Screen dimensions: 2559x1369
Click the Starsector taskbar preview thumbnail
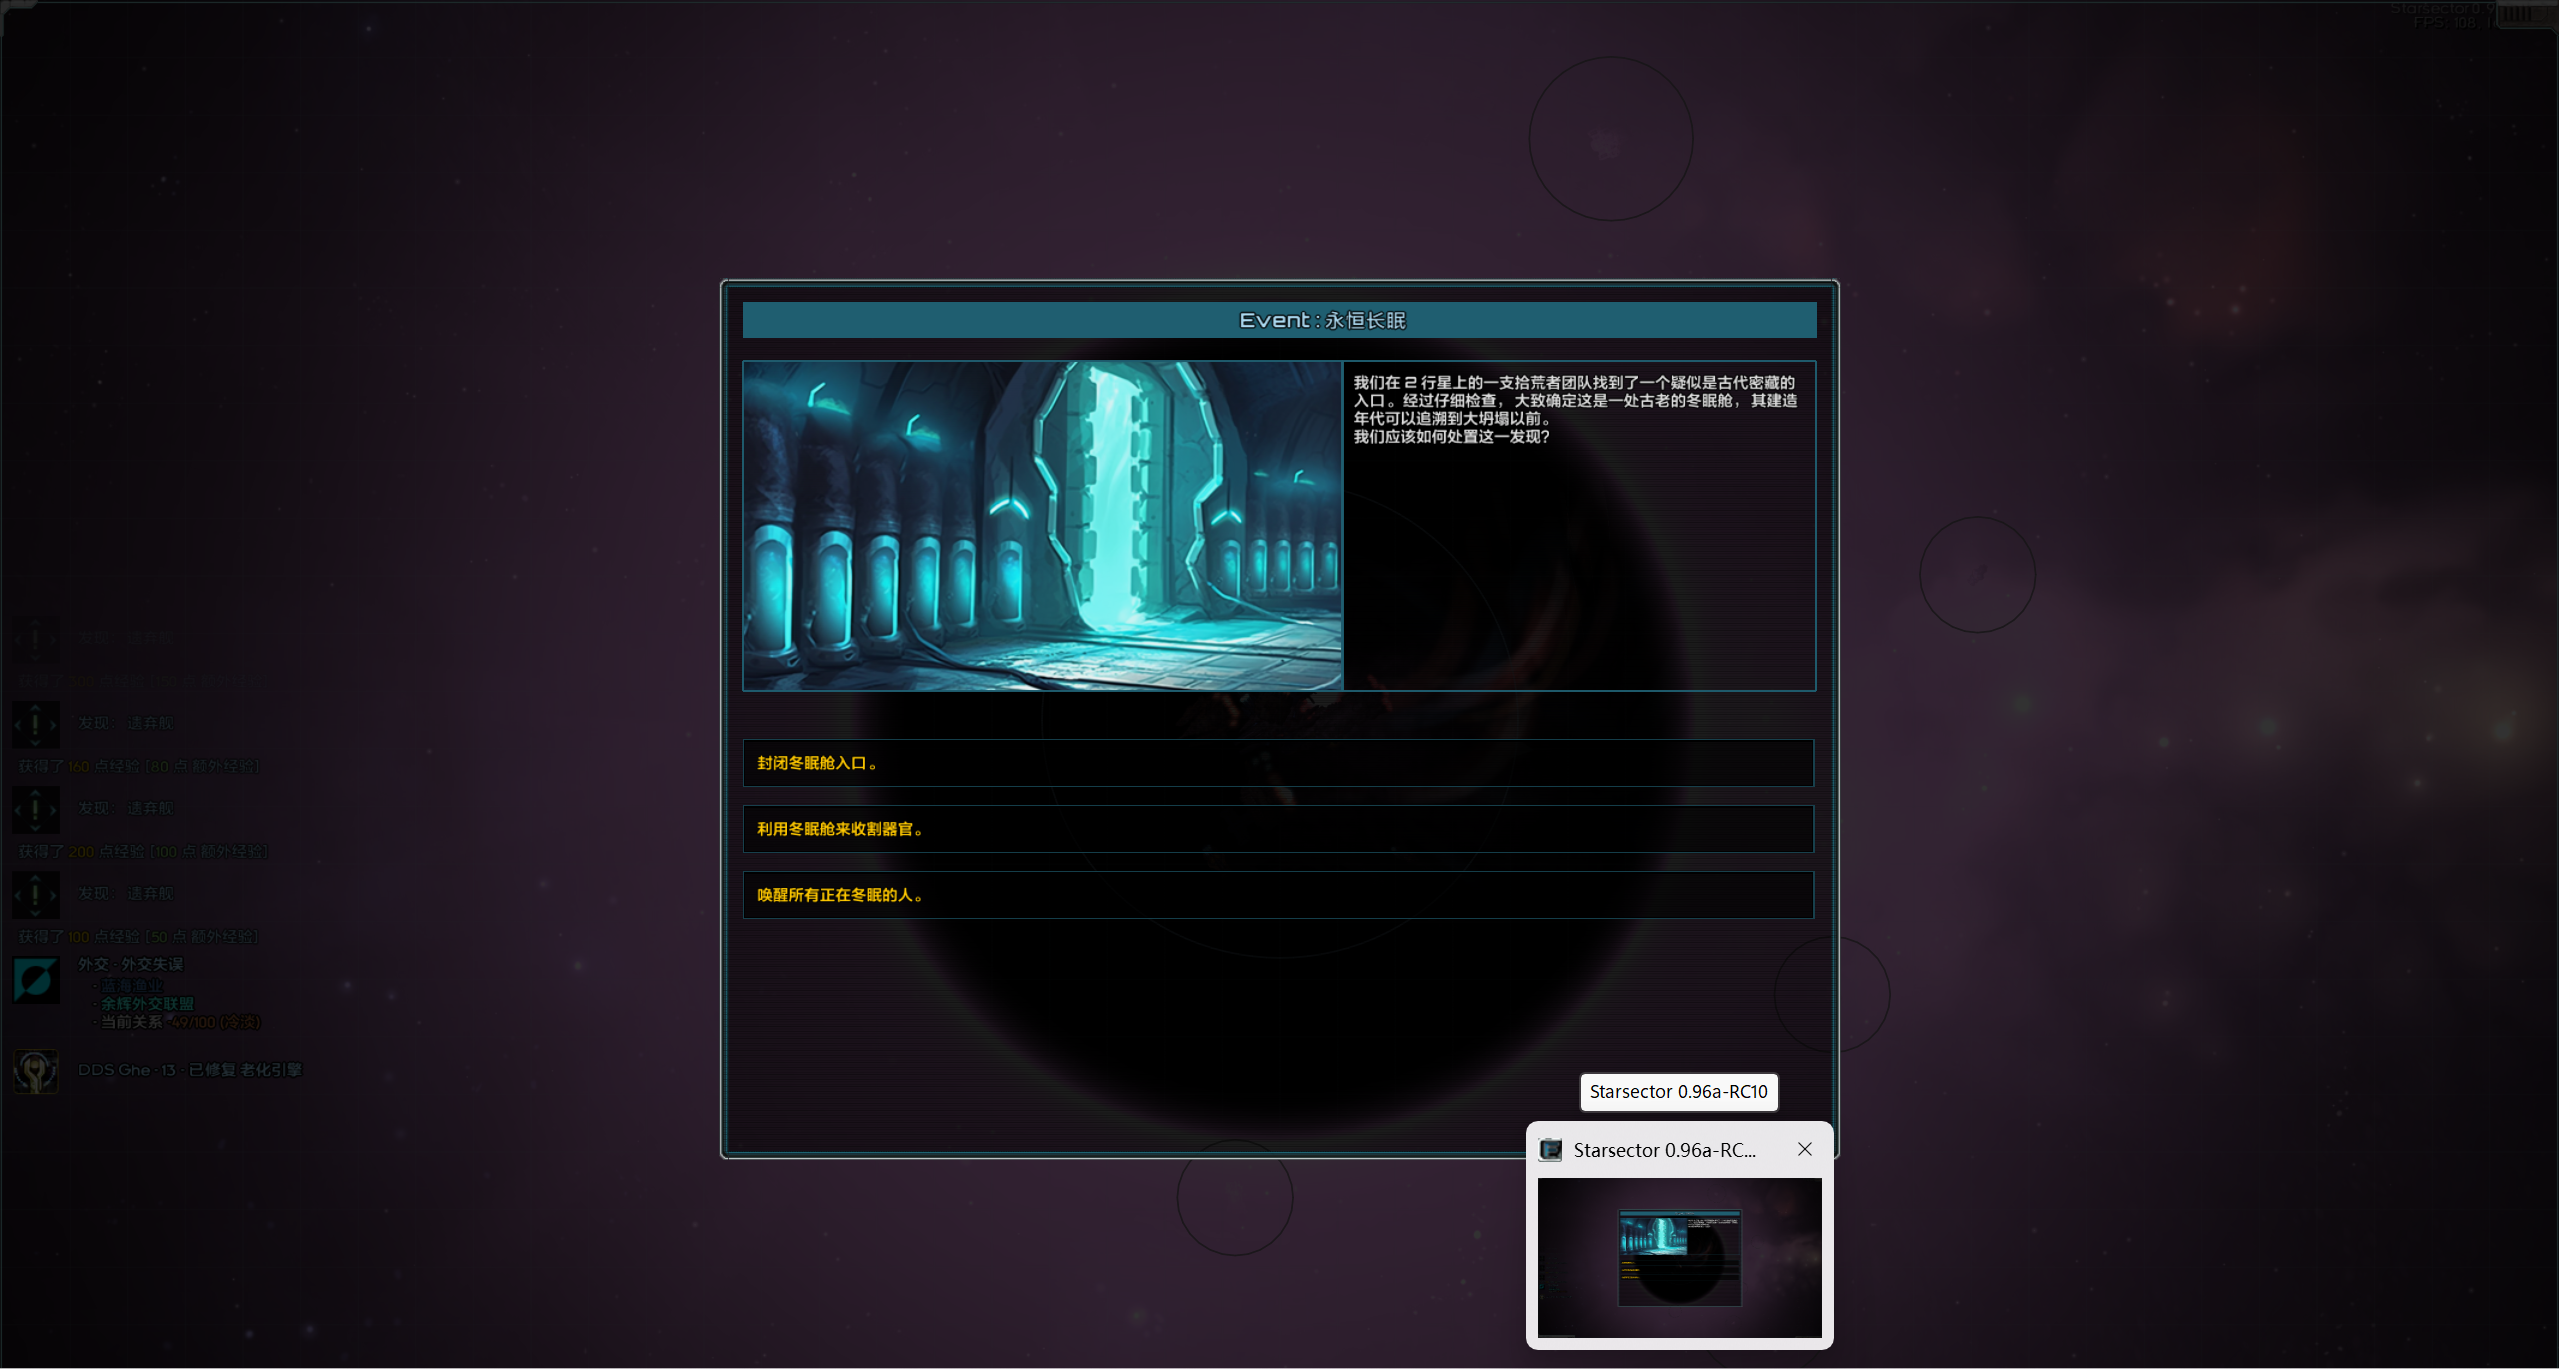point(1679,1257)
